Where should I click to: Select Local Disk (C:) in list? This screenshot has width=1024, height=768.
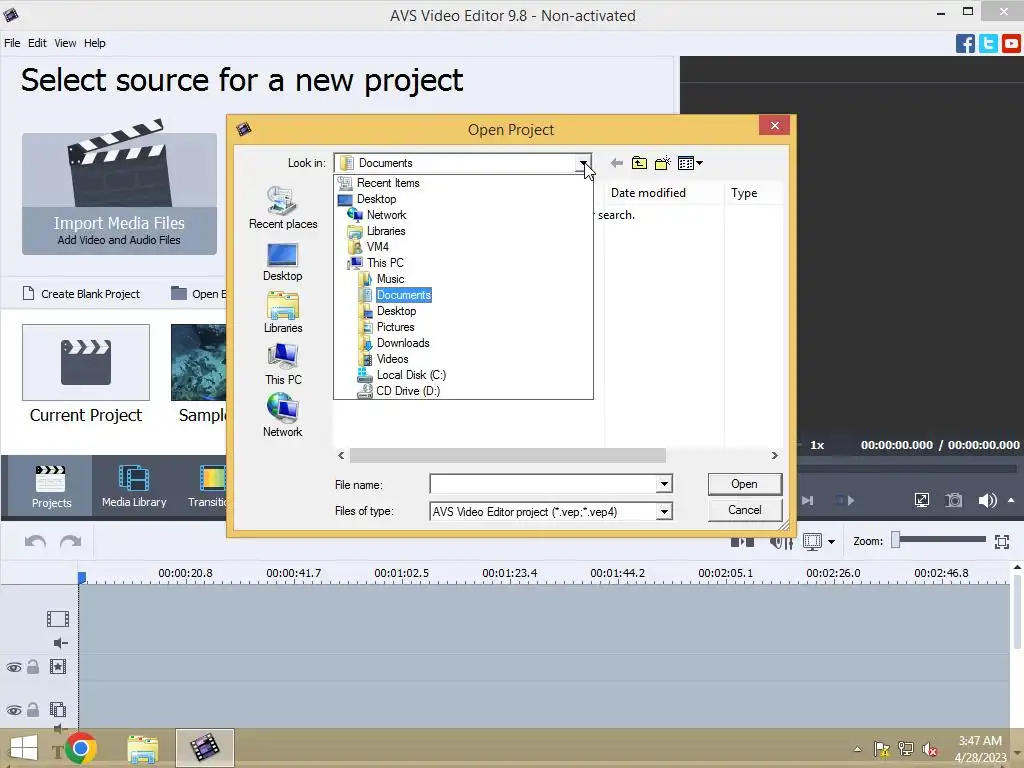tap(411, 375)
